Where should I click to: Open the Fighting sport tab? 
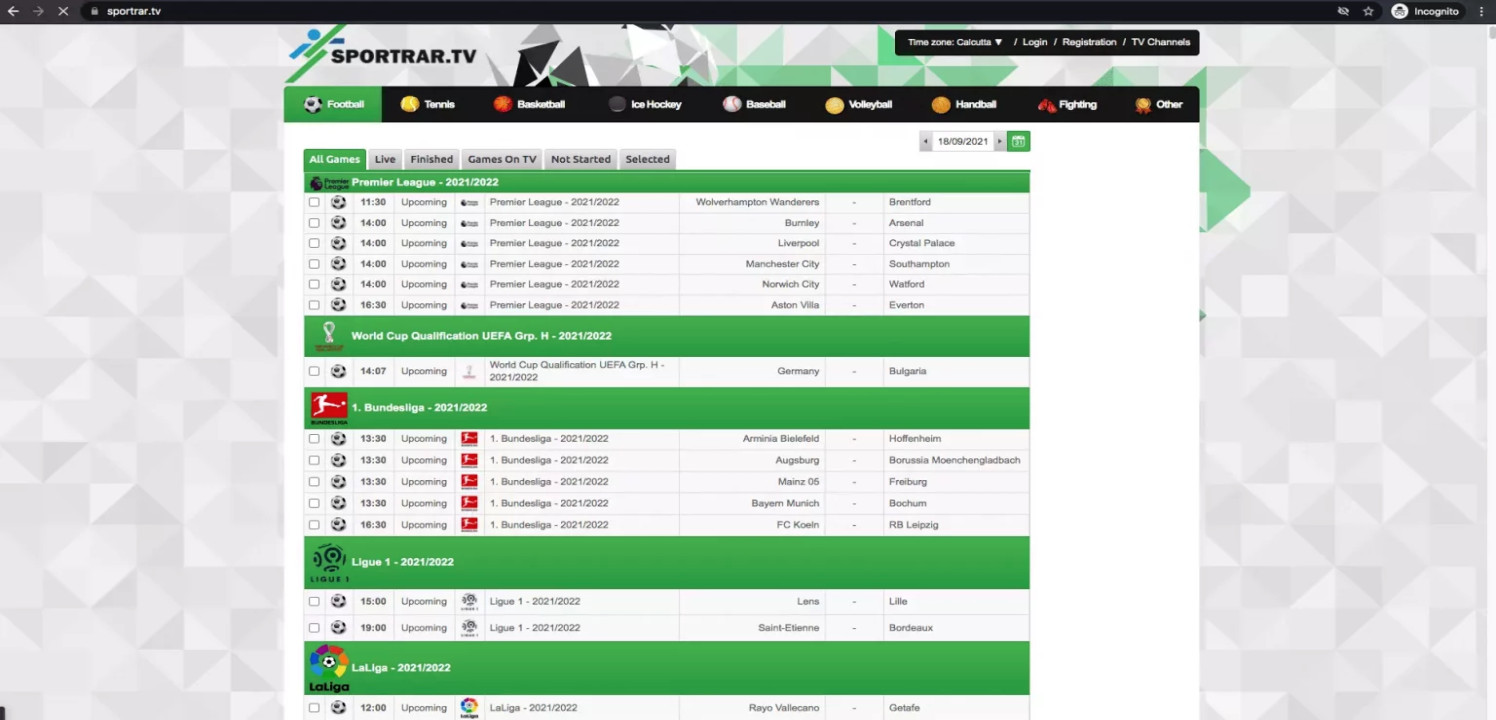pos(1067,104)
